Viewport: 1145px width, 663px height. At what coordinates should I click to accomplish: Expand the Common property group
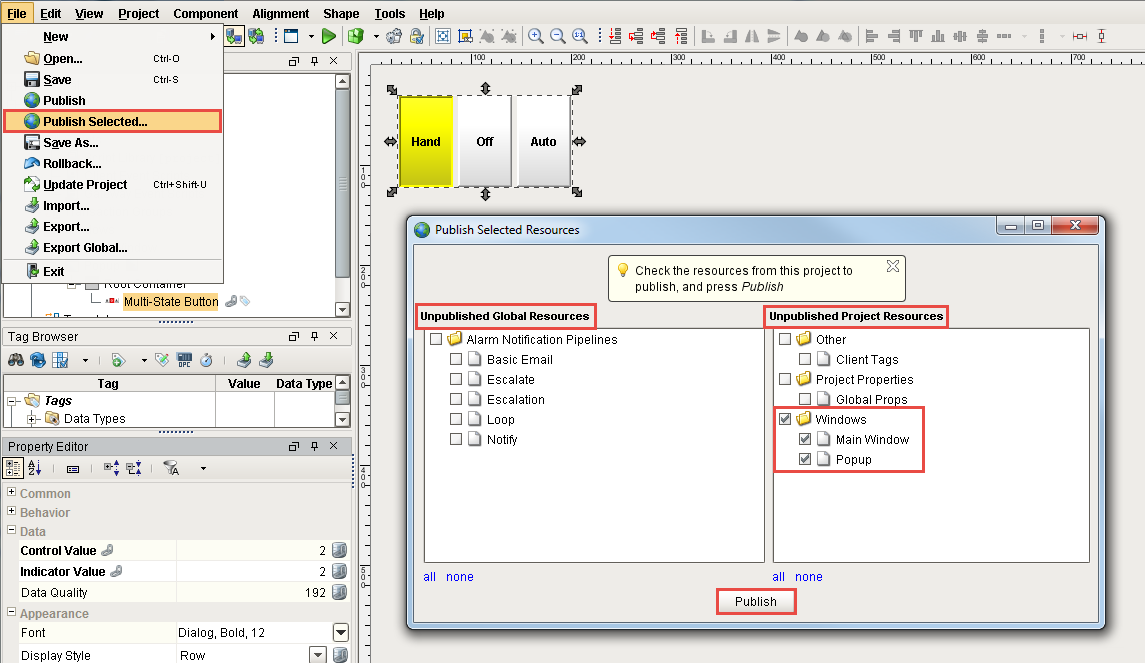[x=12, y=493]
